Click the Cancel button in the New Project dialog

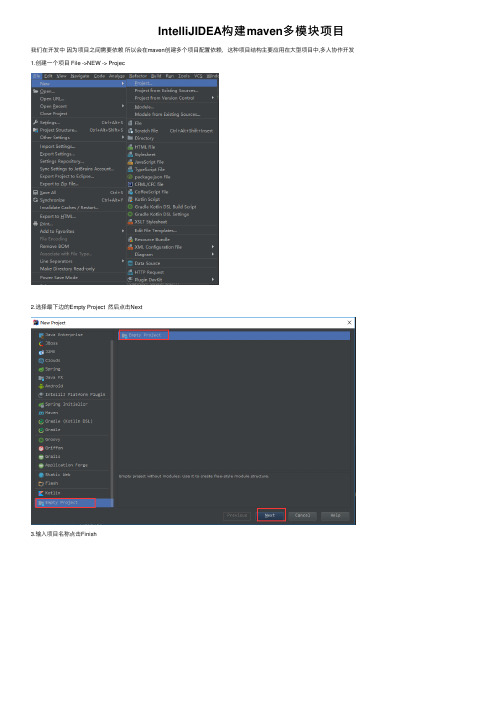coord(302,516)
